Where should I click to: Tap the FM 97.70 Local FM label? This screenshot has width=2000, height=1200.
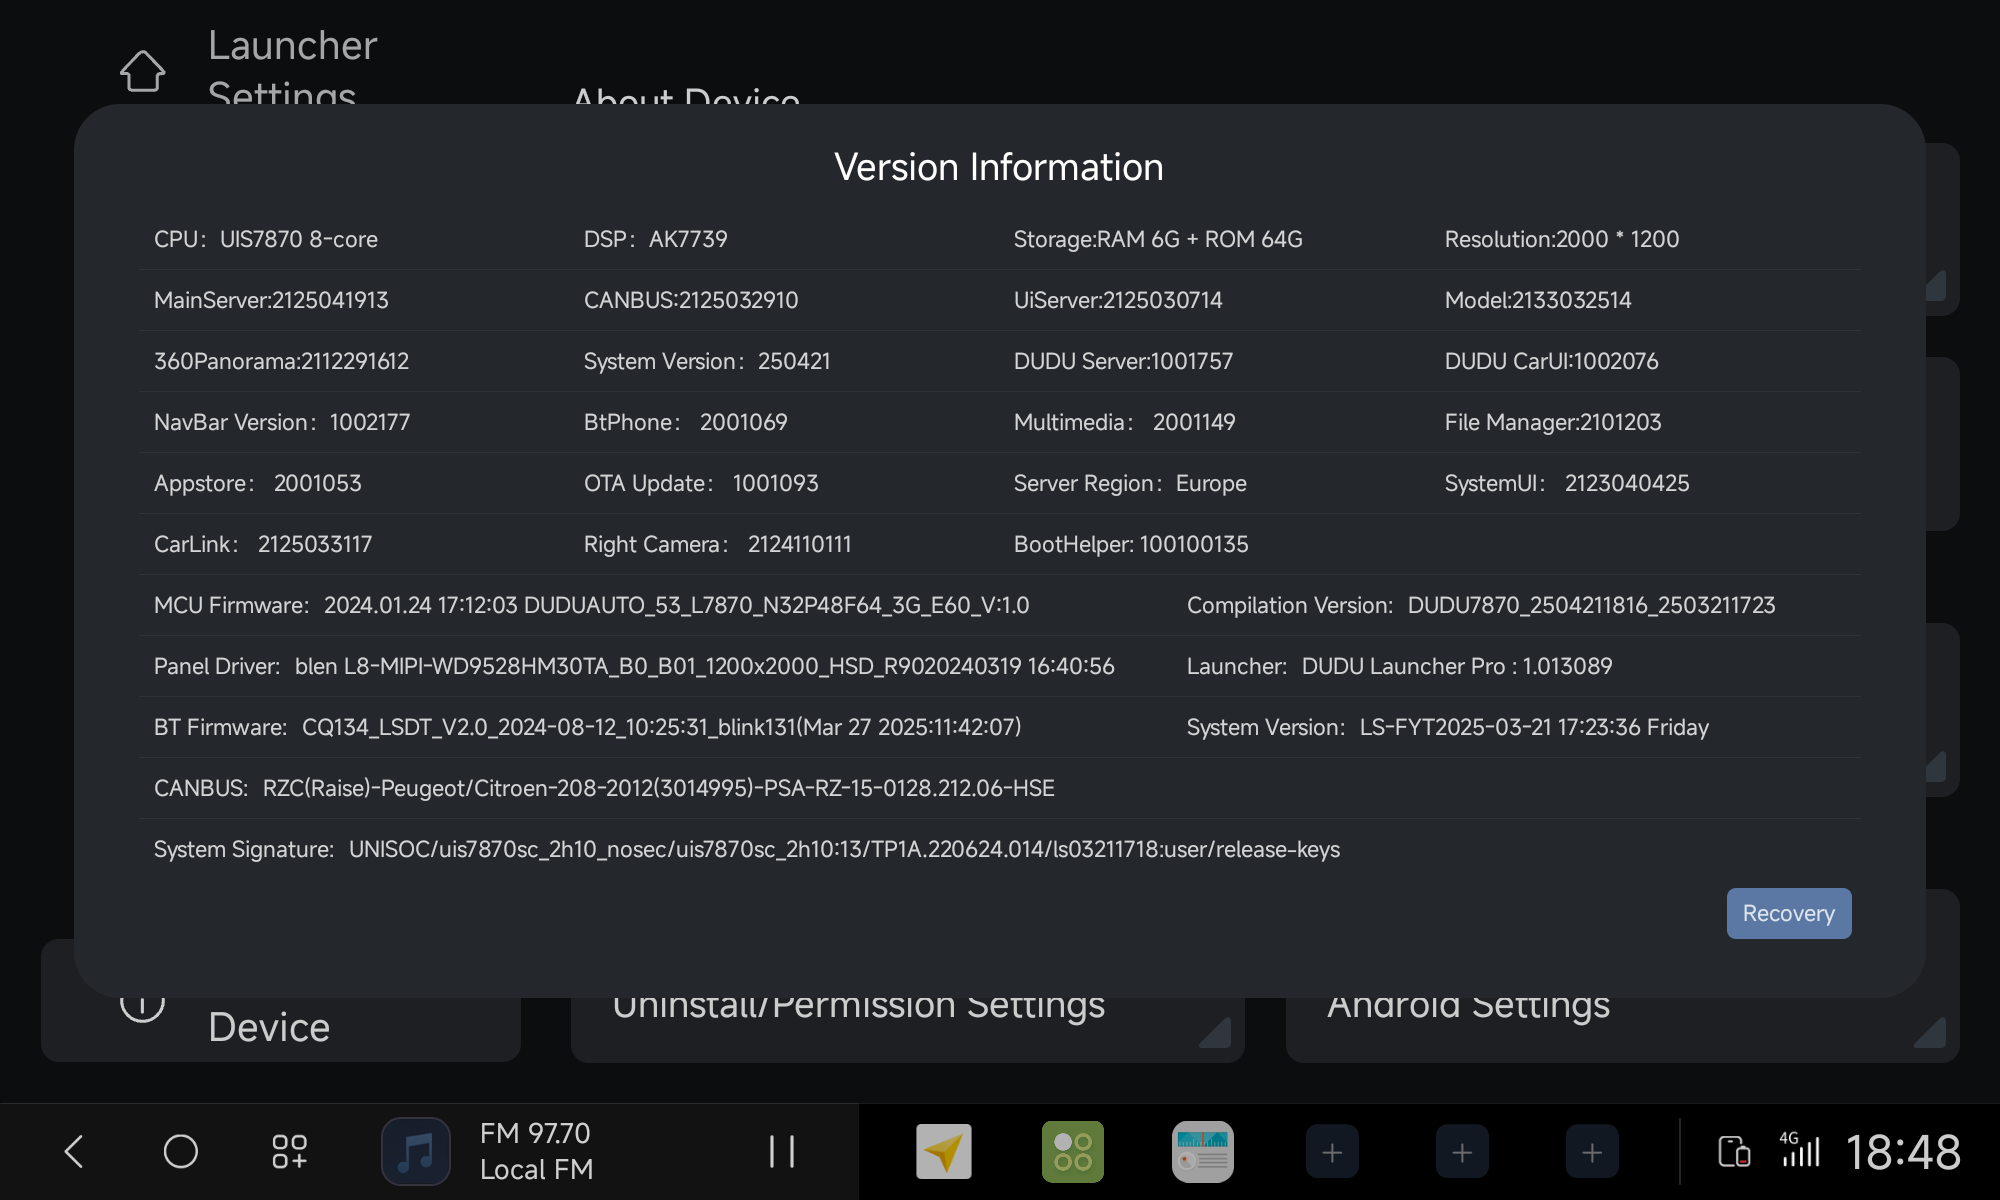click(537, 1151)
